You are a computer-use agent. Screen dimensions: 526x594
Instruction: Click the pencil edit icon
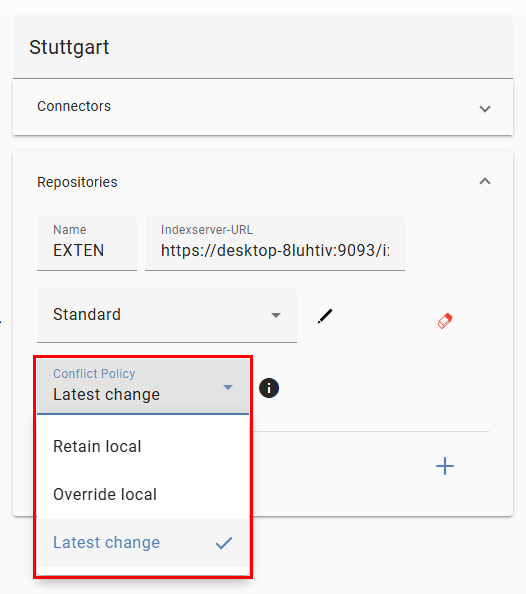(x=325, y=316)
